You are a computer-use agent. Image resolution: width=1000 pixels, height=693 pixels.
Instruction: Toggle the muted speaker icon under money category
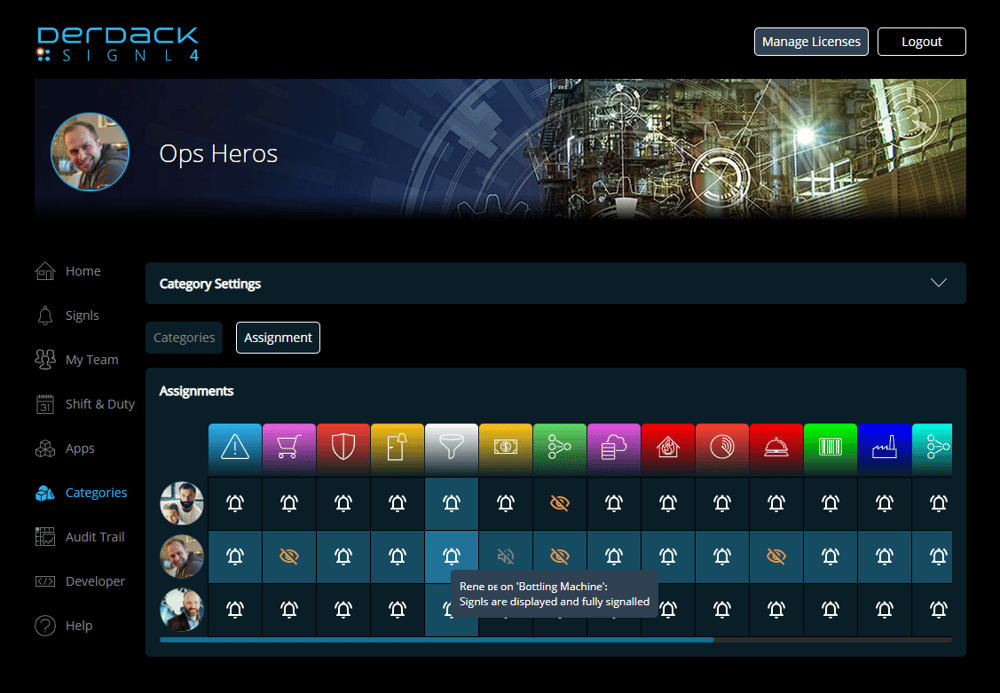[x=505, y=557]
